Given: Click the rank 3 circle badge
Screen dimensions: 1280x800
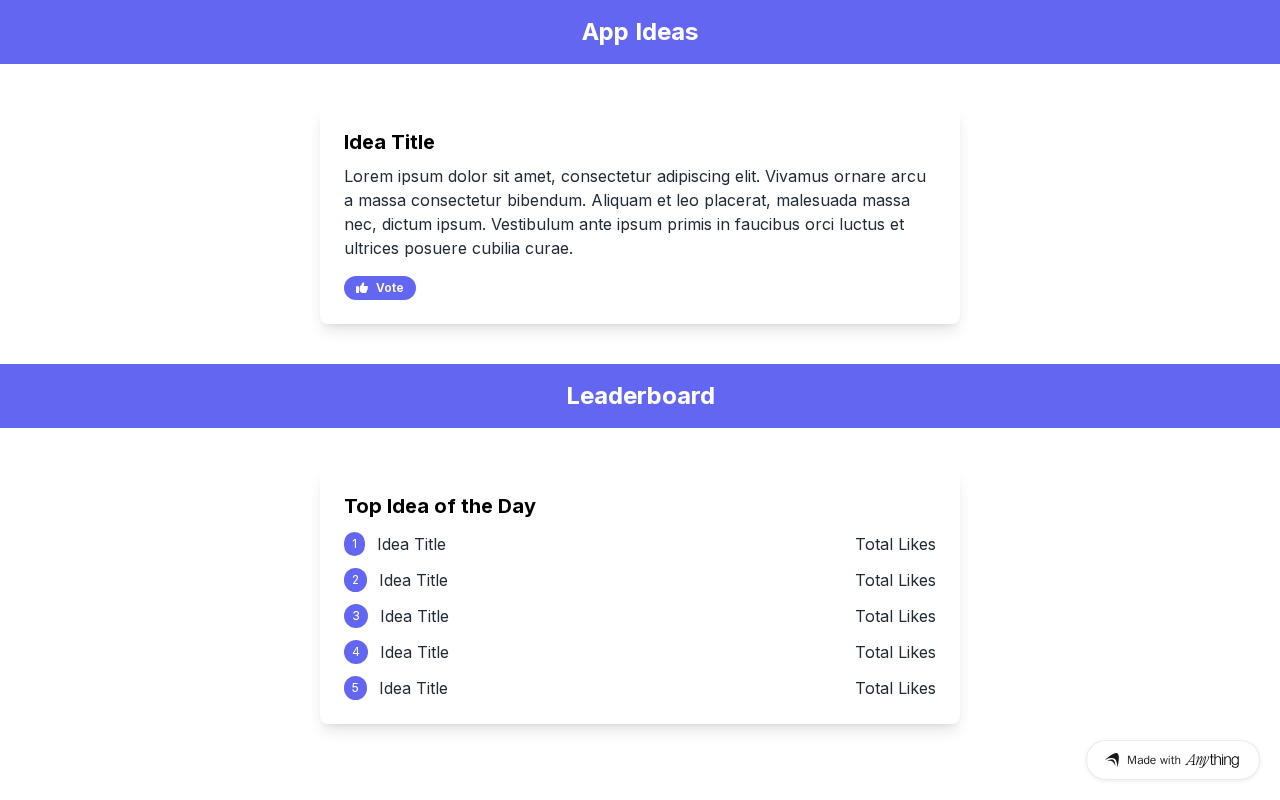Looking at the screenshot, I should (x=356, y=616).
